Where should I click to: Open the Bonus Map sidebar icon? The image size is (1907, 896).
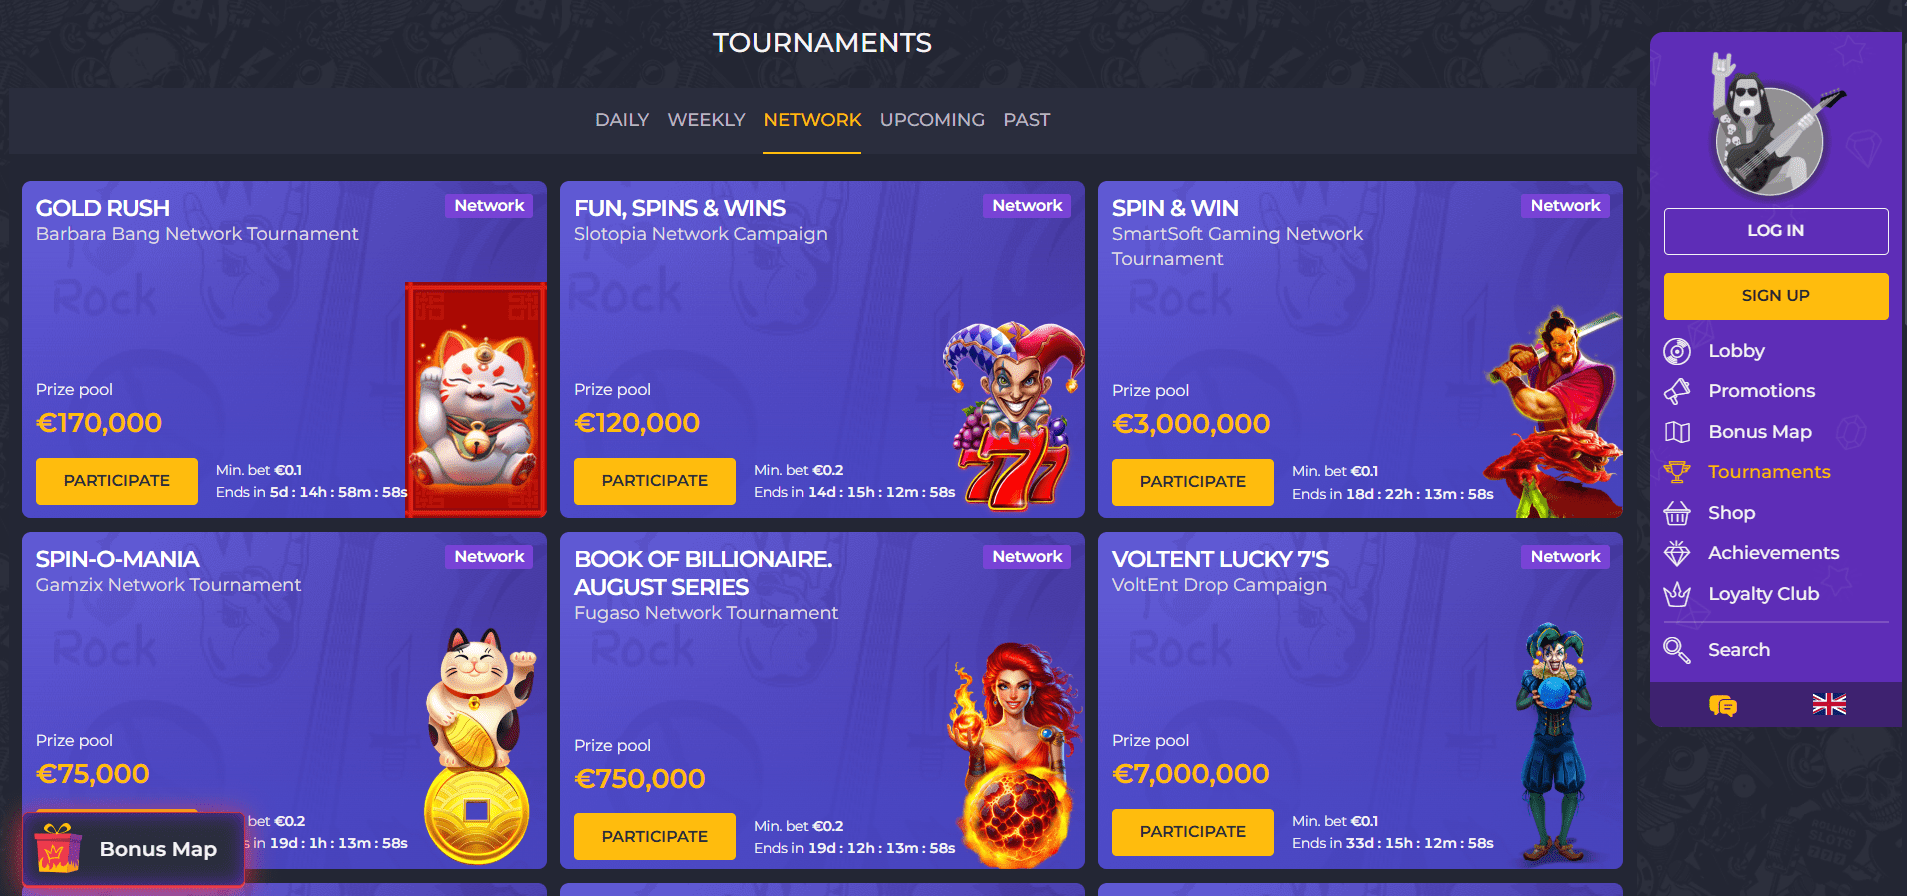pos(1677,432)
